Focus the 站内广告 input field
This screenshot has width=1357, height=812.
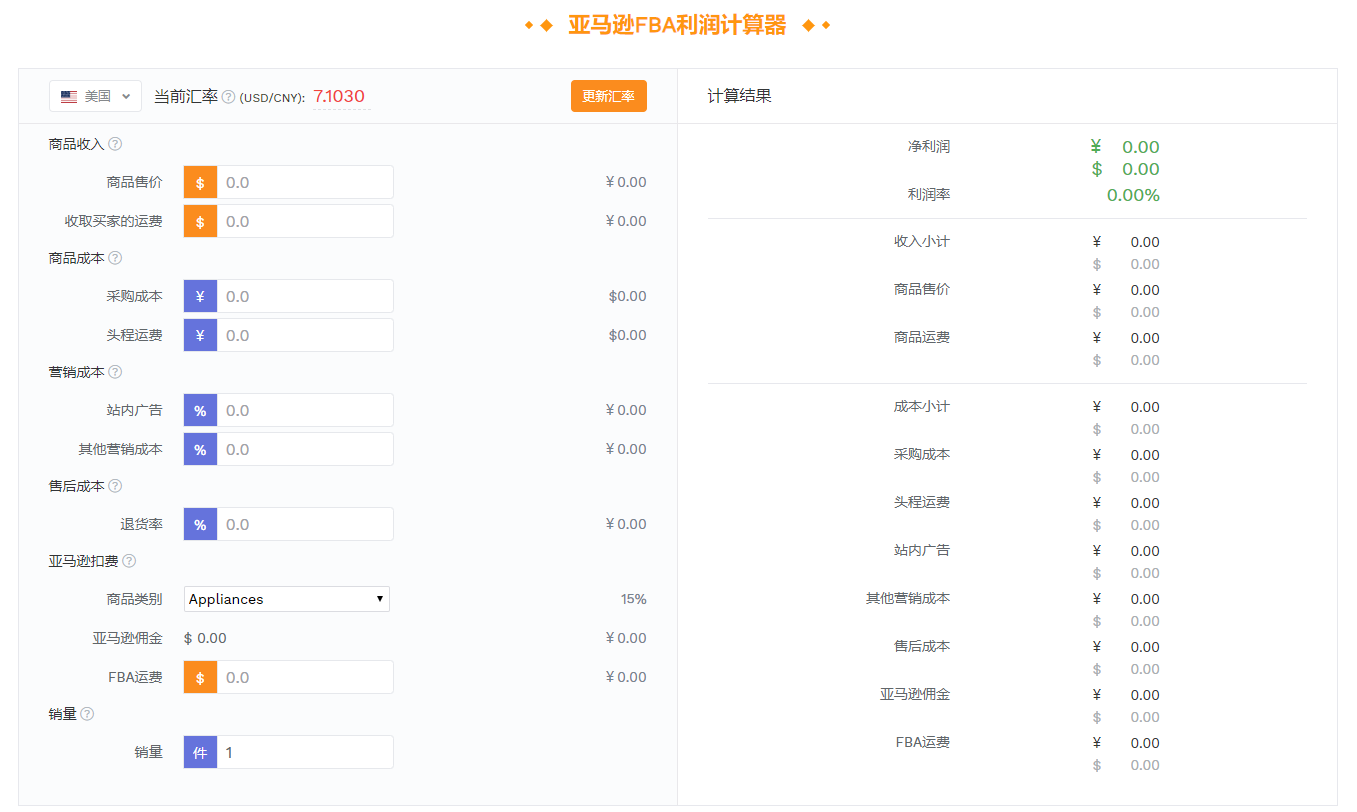pos(305,411)
